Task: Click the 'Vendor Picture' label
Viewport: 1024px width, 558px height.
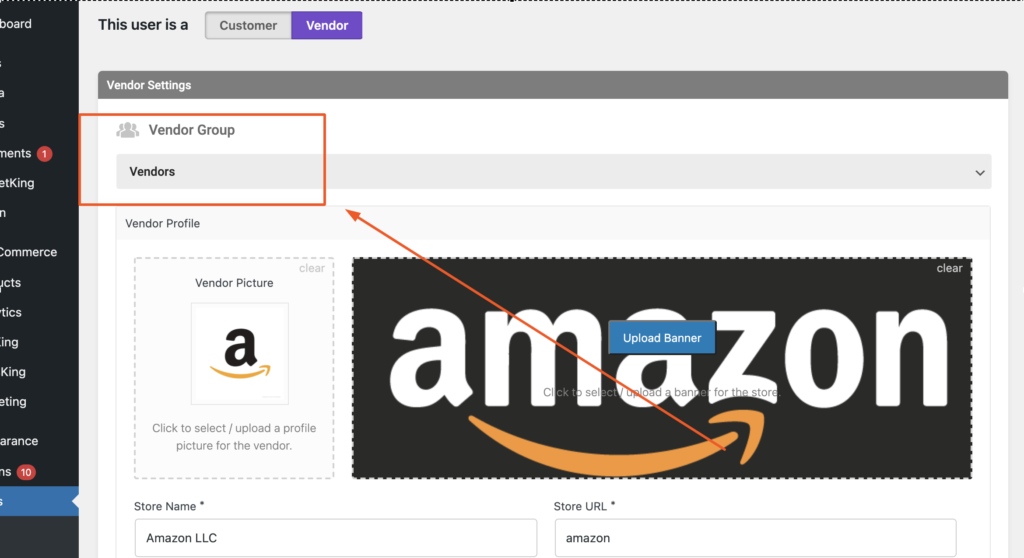Action: (x=234, y=283)
